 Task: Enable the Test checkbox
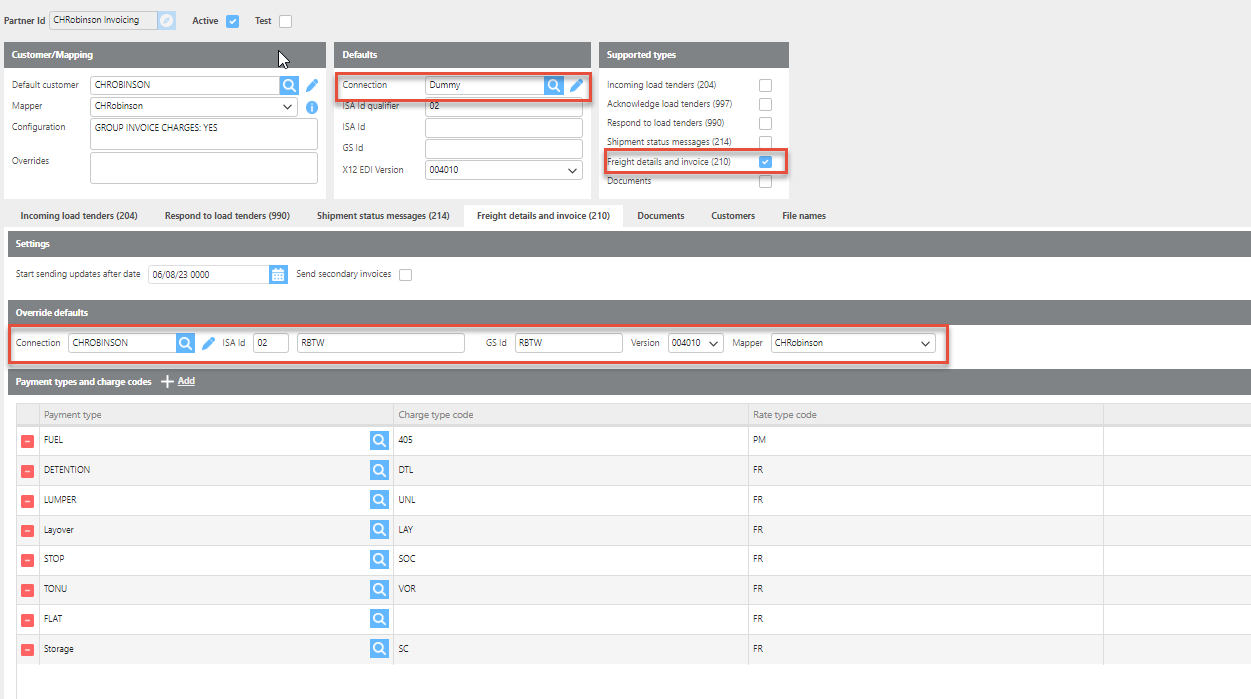(x=286, y=21)
